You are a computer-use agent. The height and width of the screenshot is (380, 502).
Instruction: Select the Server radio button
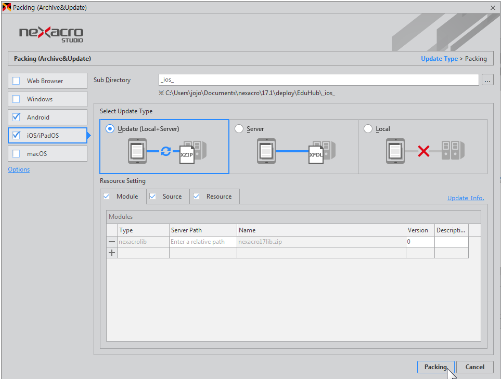pos(239,129)
